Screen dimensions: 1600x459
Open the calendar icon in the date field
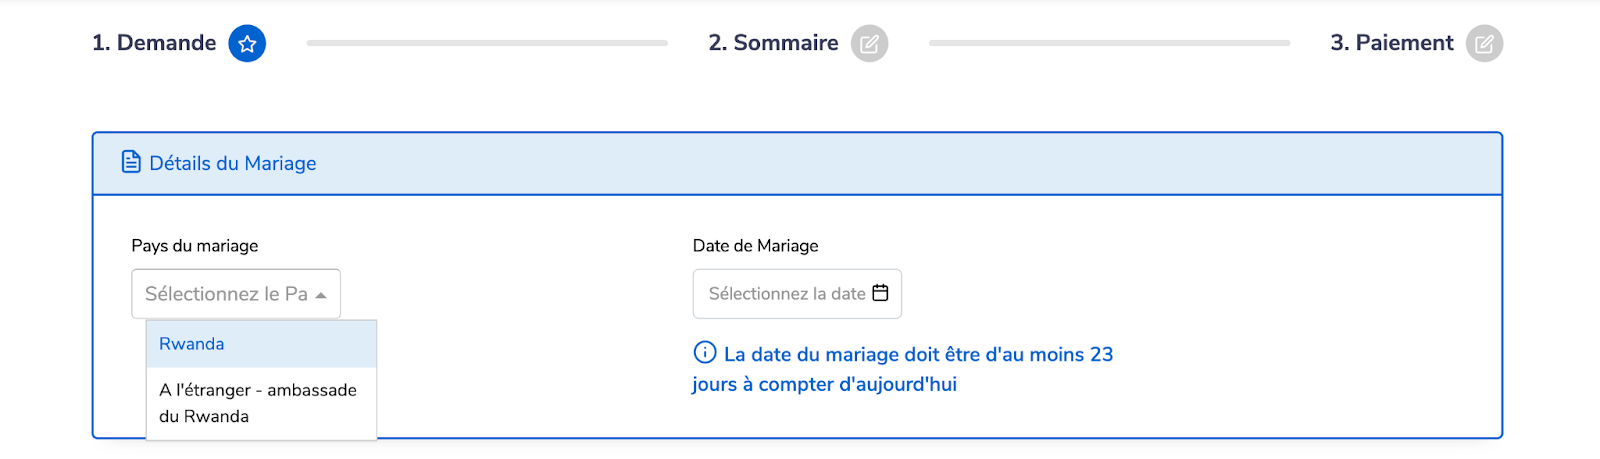pos(880,293)
